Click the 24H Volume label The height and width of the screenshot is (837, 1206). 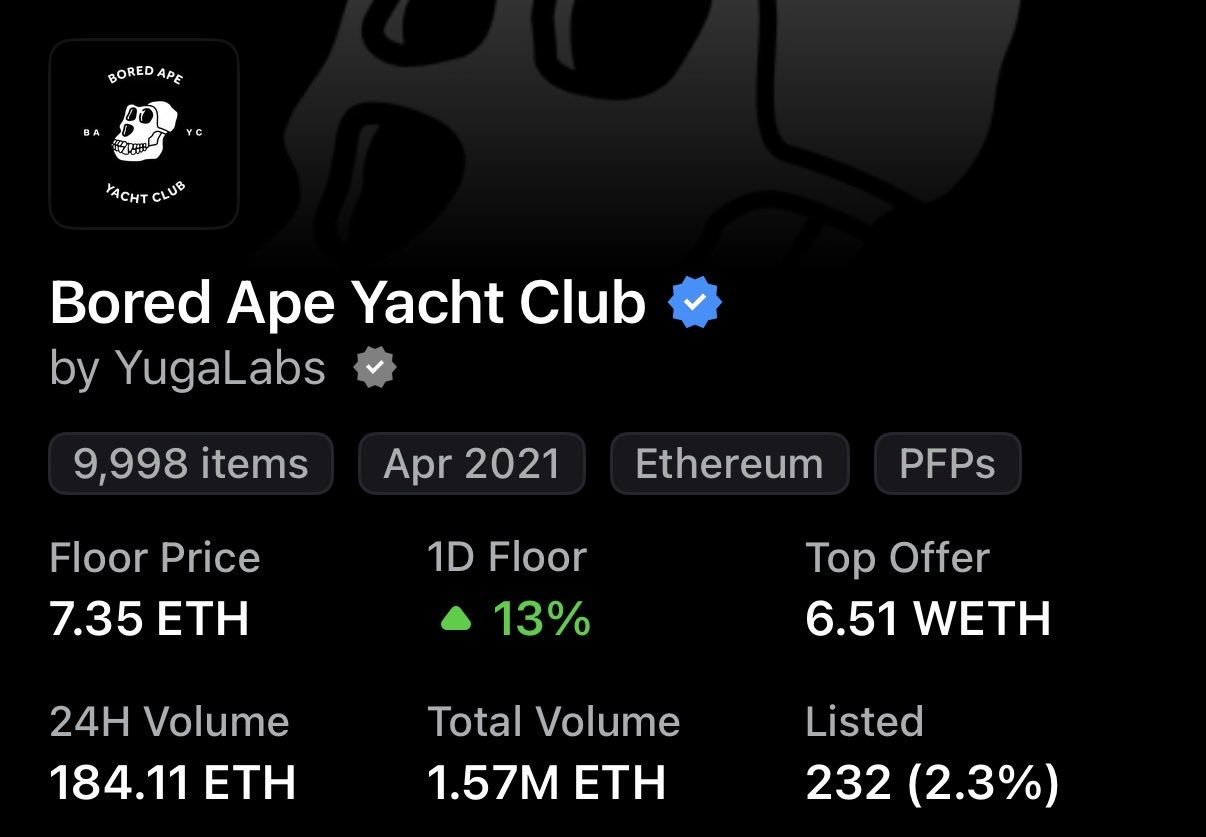(169, 722)
